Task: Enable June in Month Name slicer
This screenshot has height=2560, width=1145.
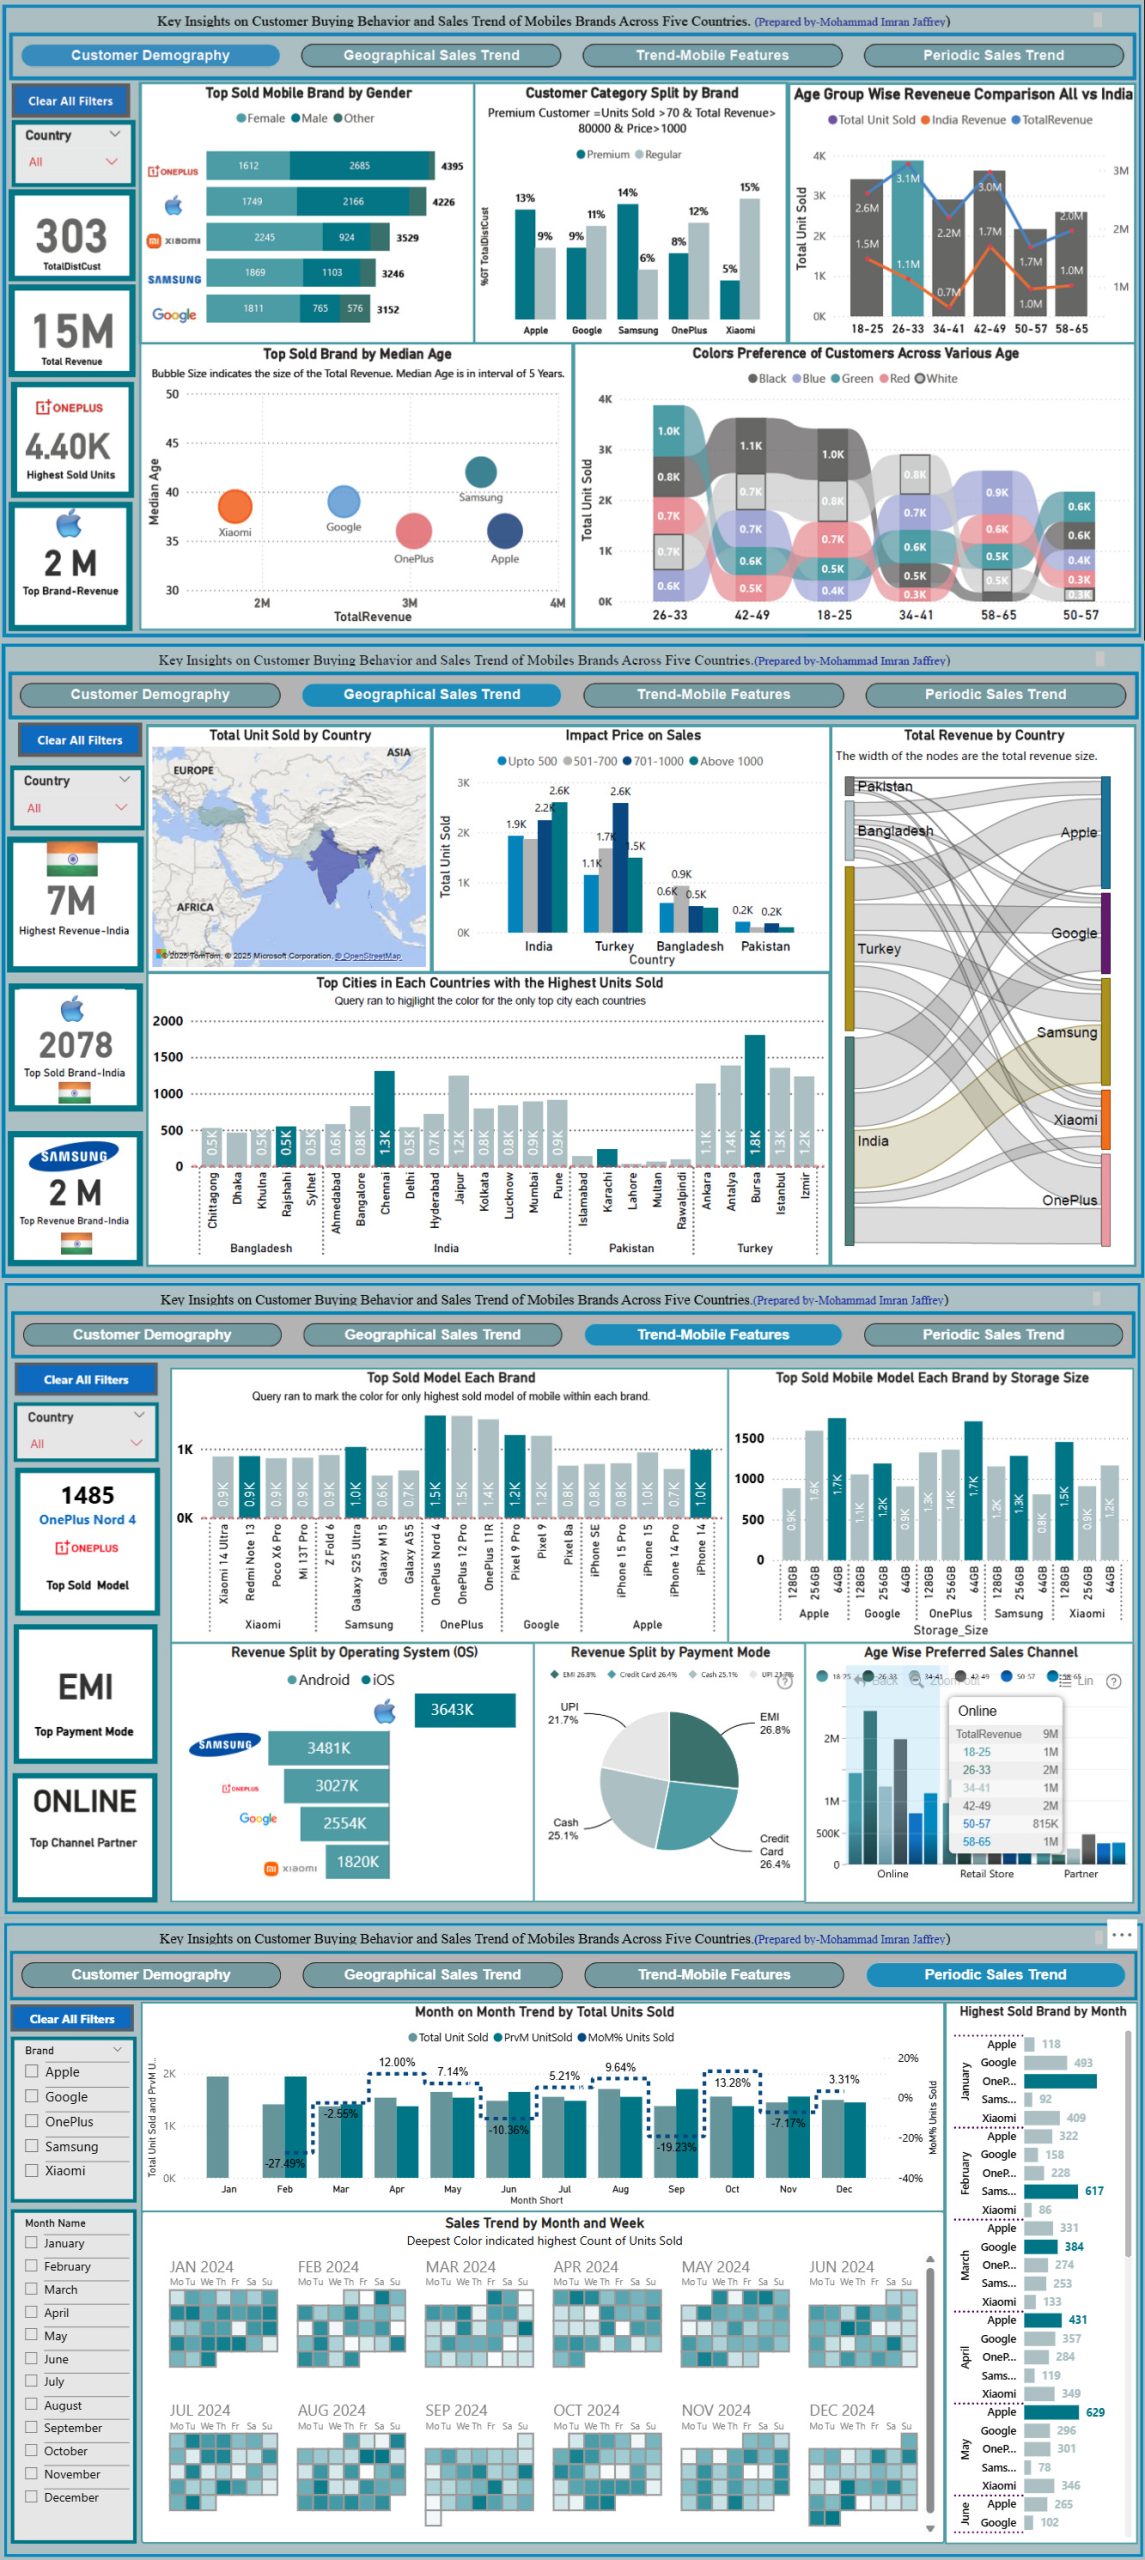Action: pyautogui.click(x=32, y=2358)
